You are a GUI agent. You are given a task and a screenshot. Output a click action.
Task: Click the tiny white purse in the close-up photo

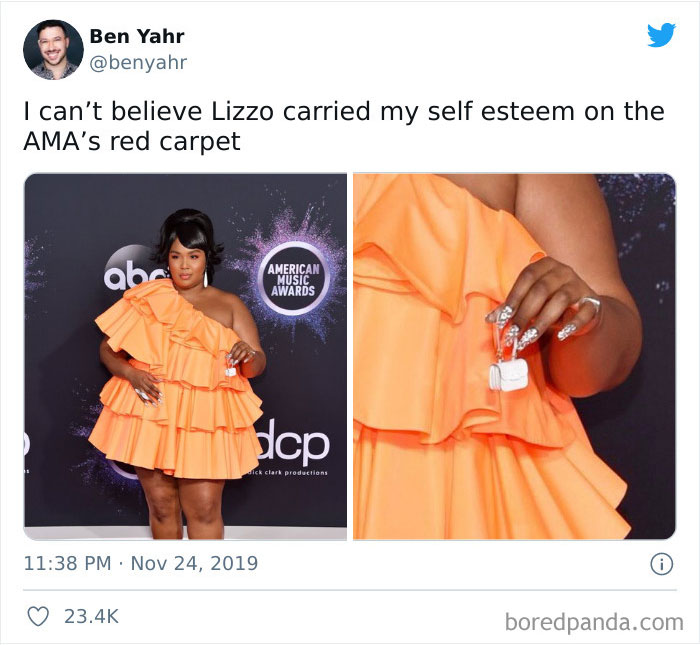[x=508, y=375]
